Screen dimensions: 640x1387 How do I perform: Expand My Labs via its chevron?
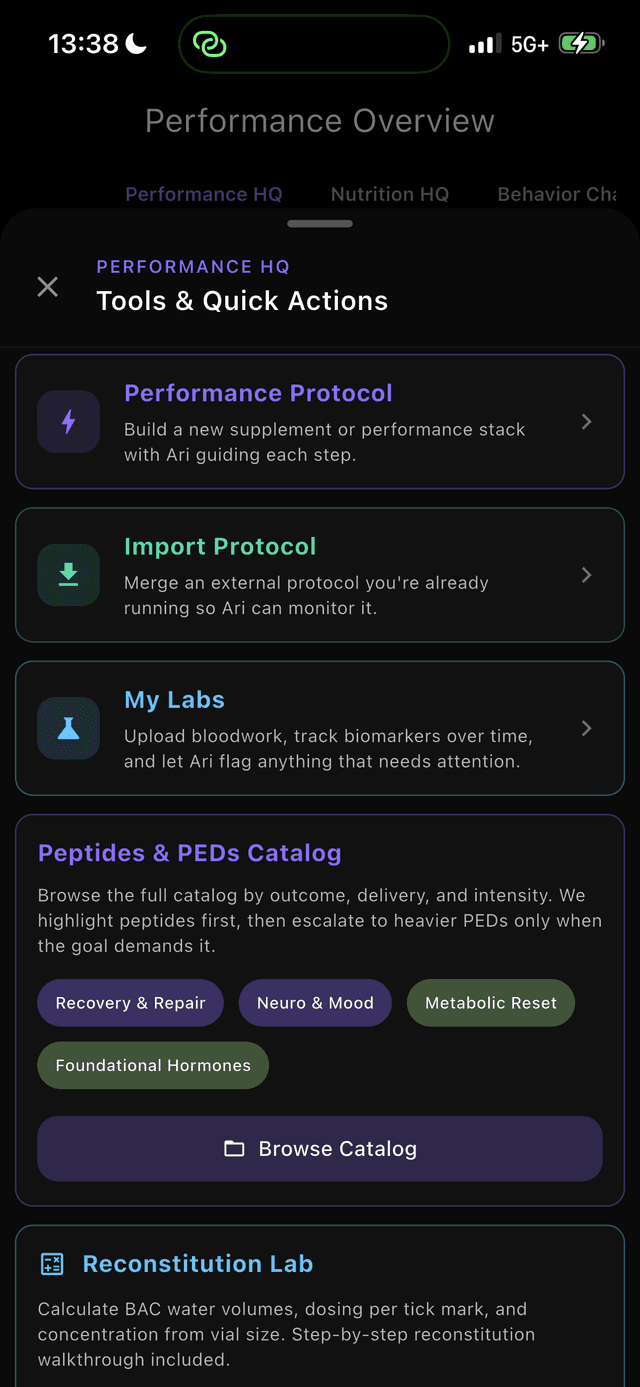click(587, 728)
